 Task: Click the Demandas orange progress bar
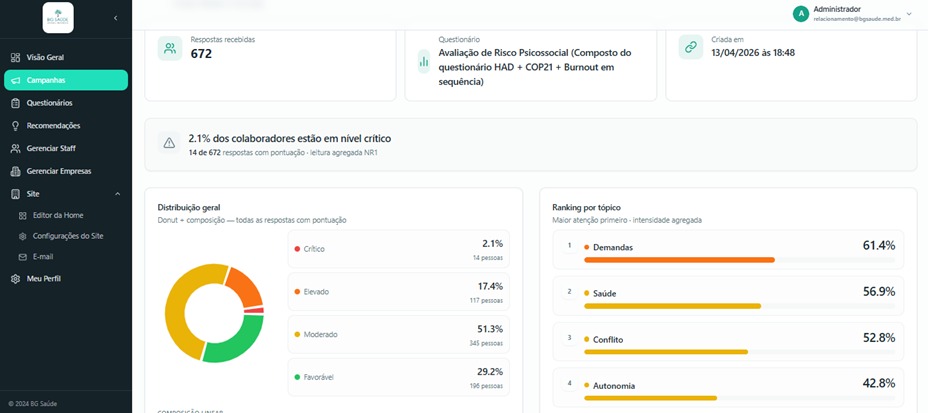[679, 260]
